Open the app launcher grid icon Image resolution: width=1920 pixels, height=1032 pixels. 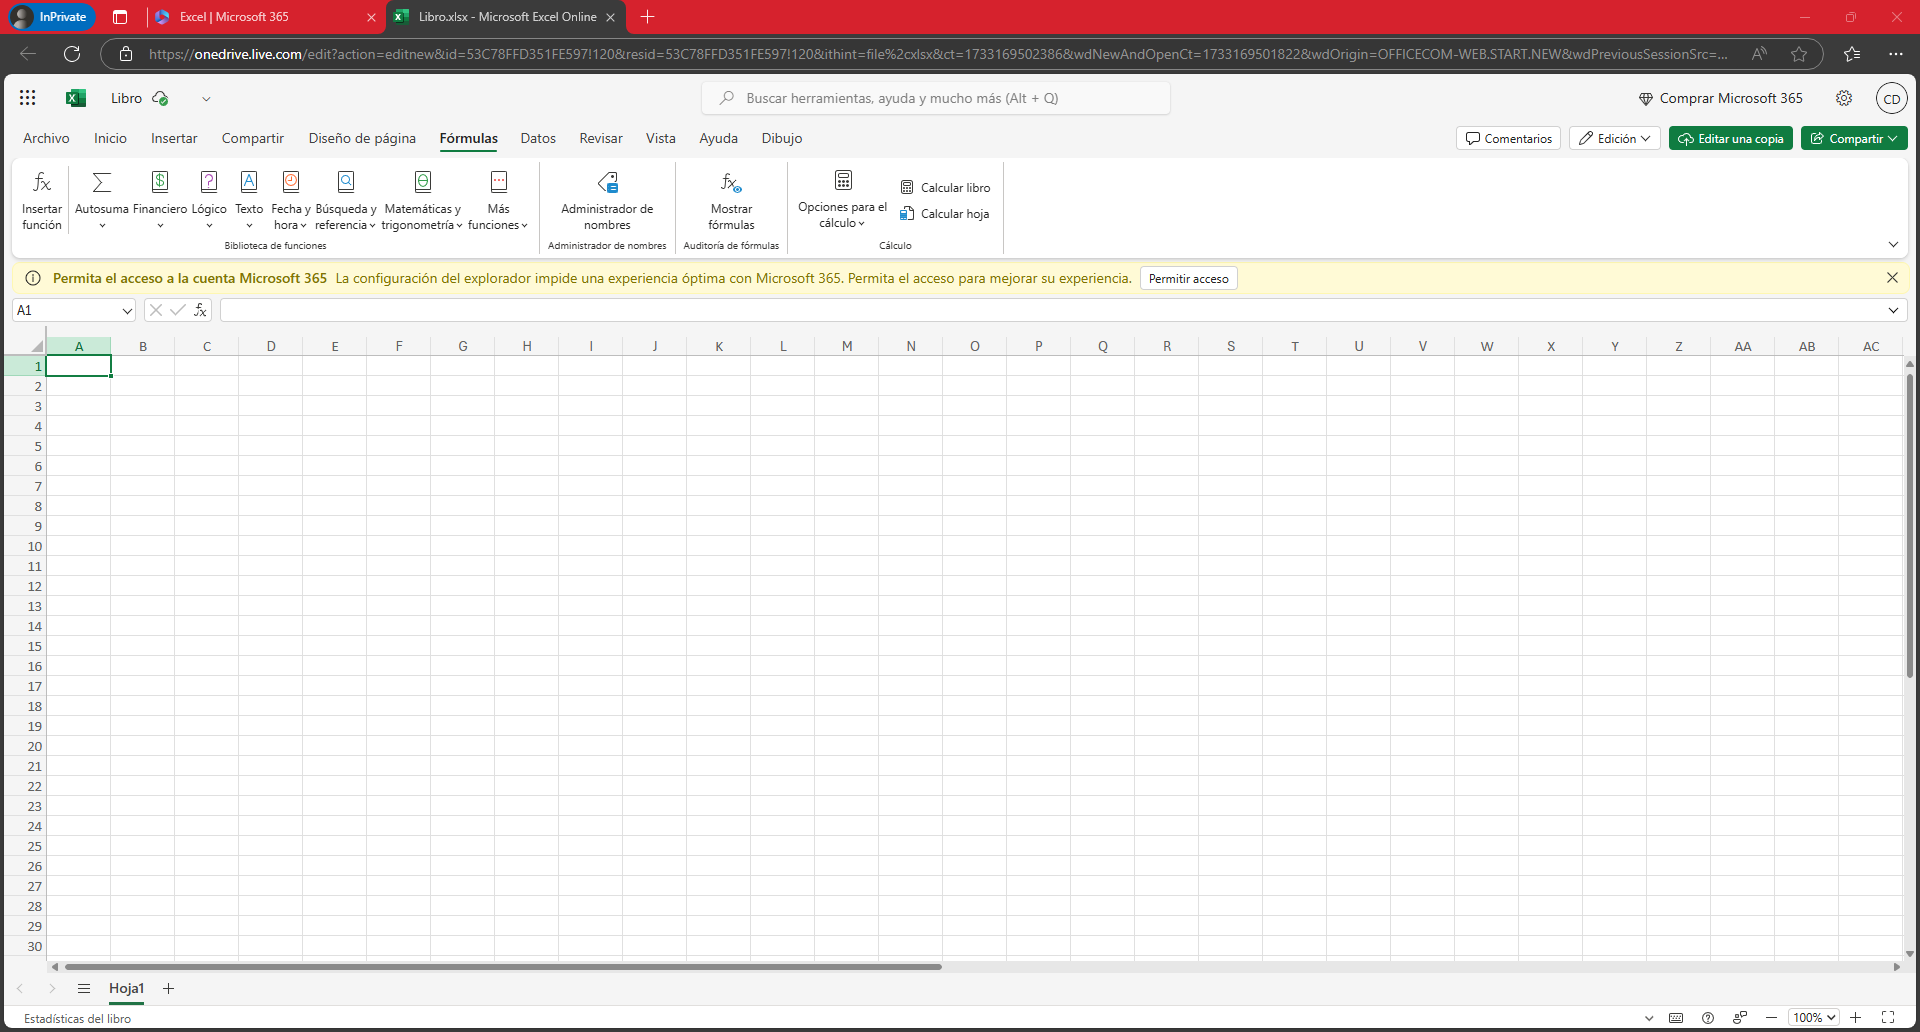coord(28,98)
